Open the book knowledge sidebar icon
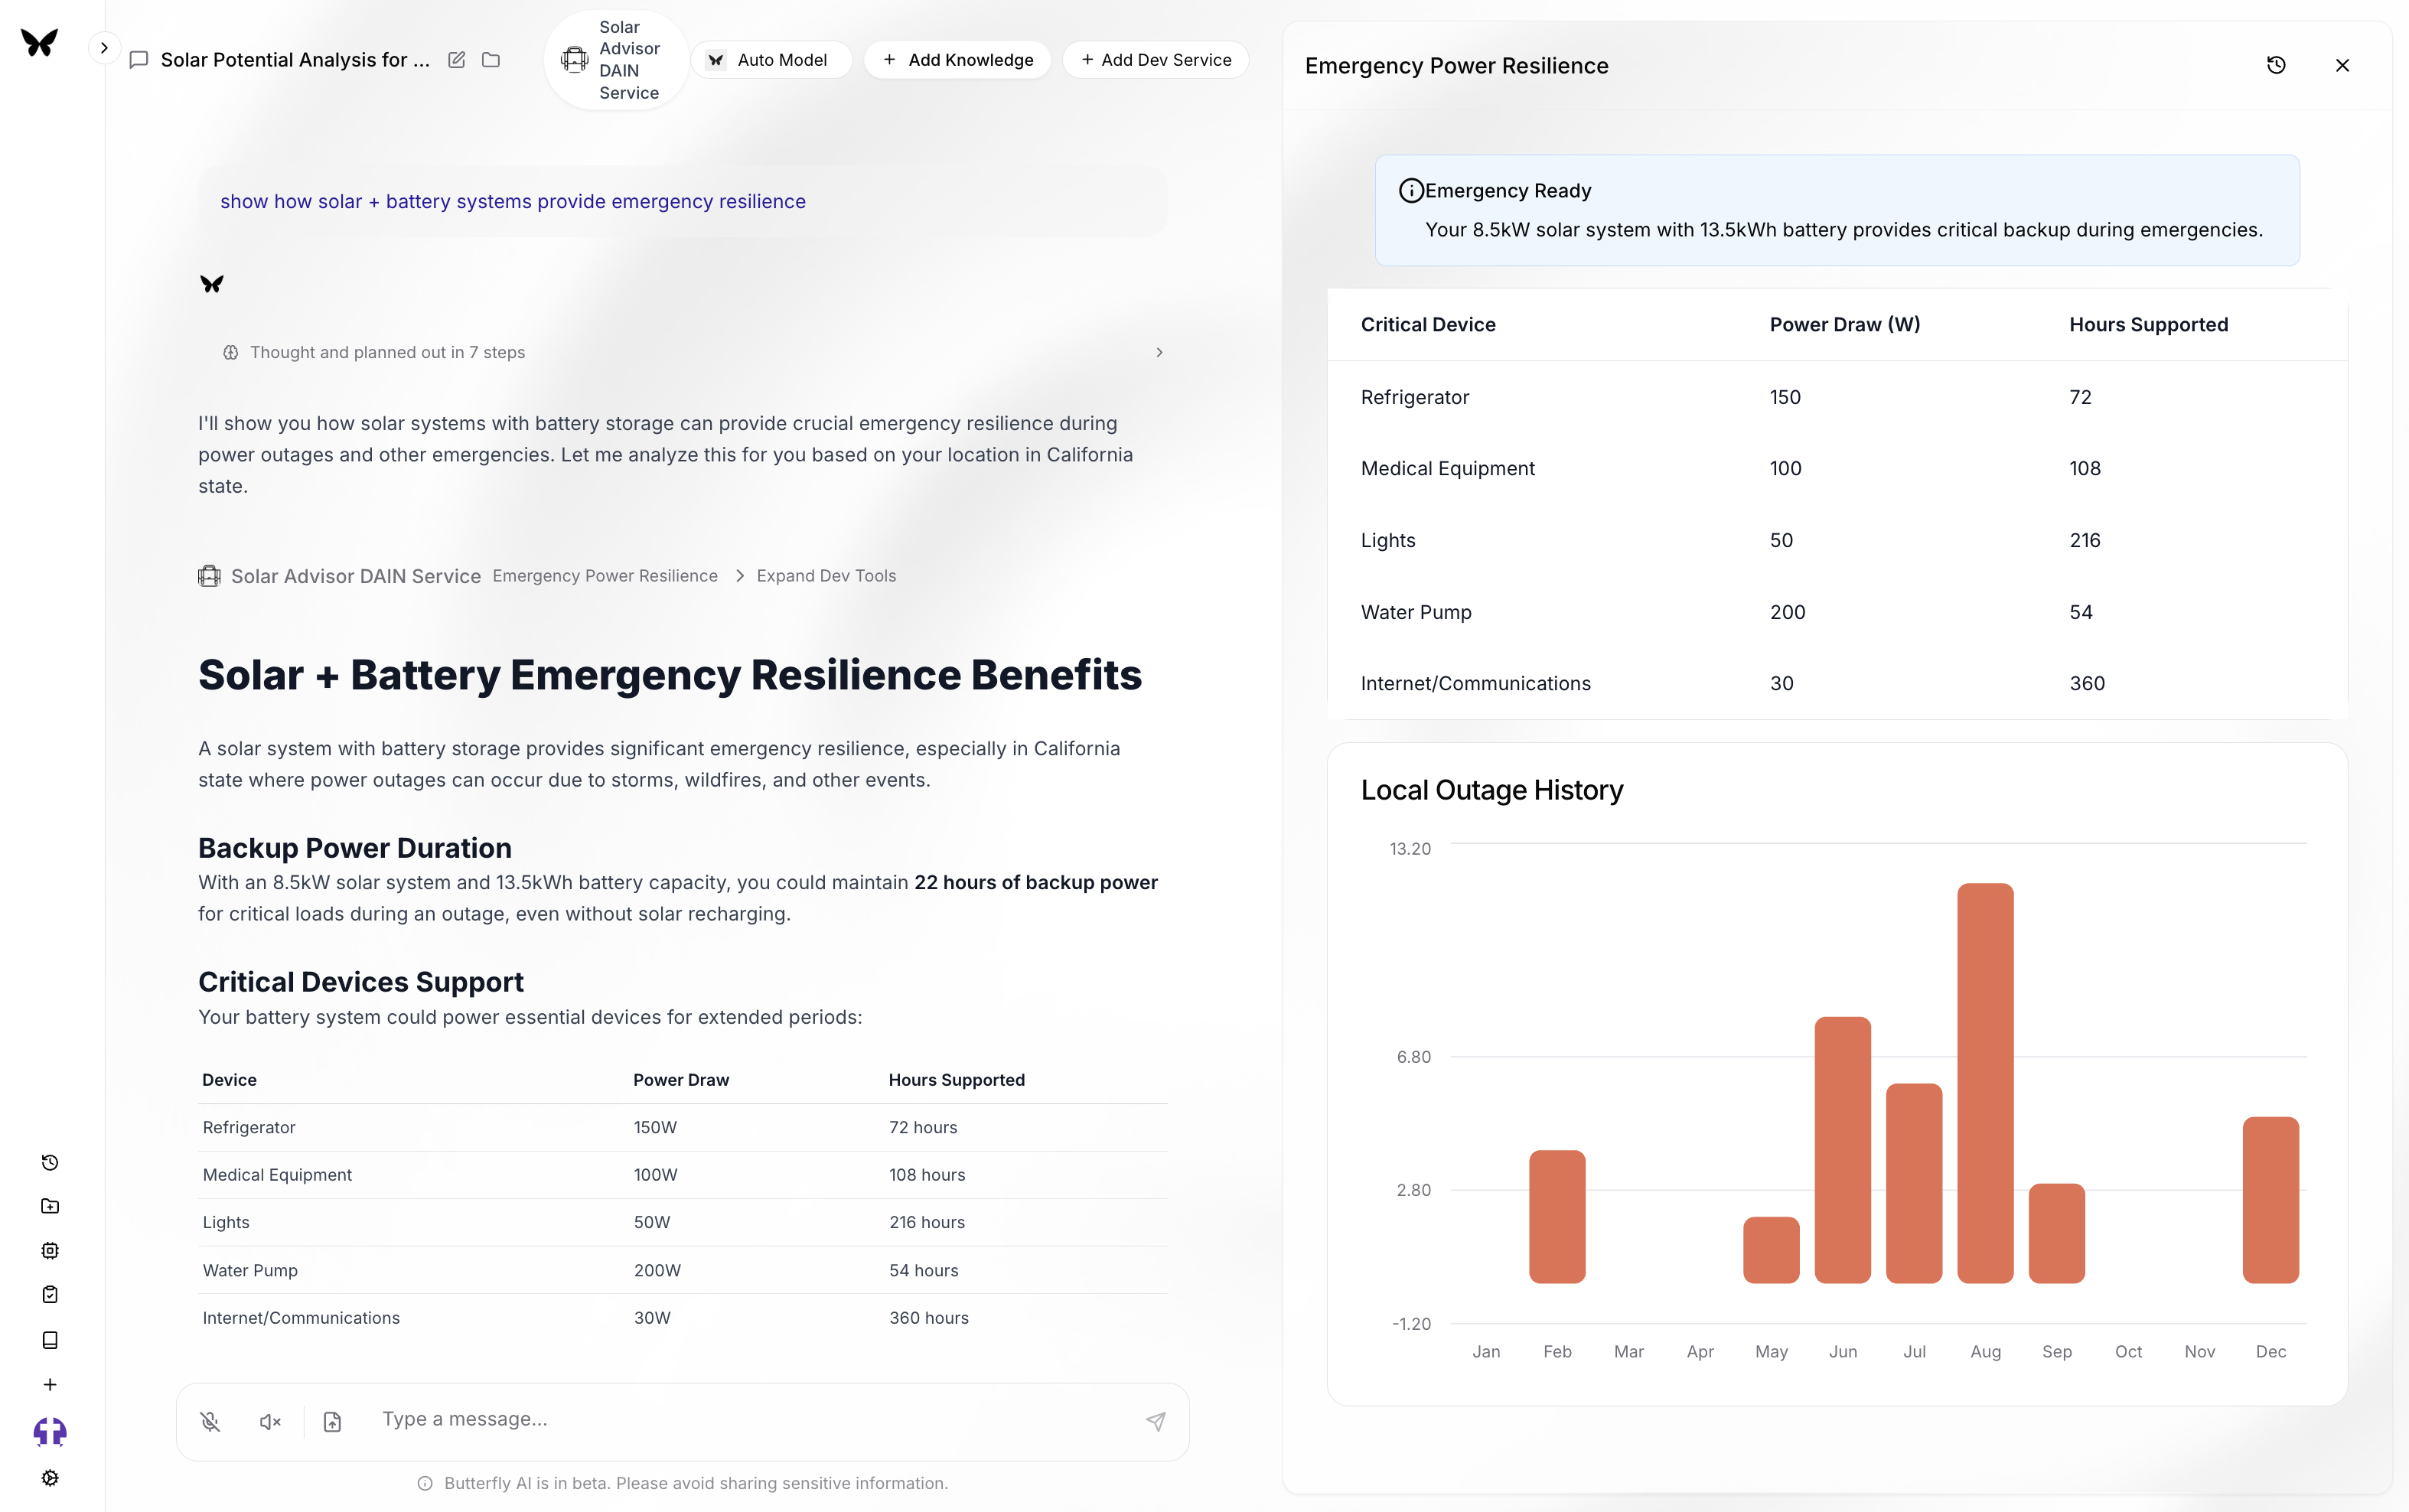 coord(50,1339)
